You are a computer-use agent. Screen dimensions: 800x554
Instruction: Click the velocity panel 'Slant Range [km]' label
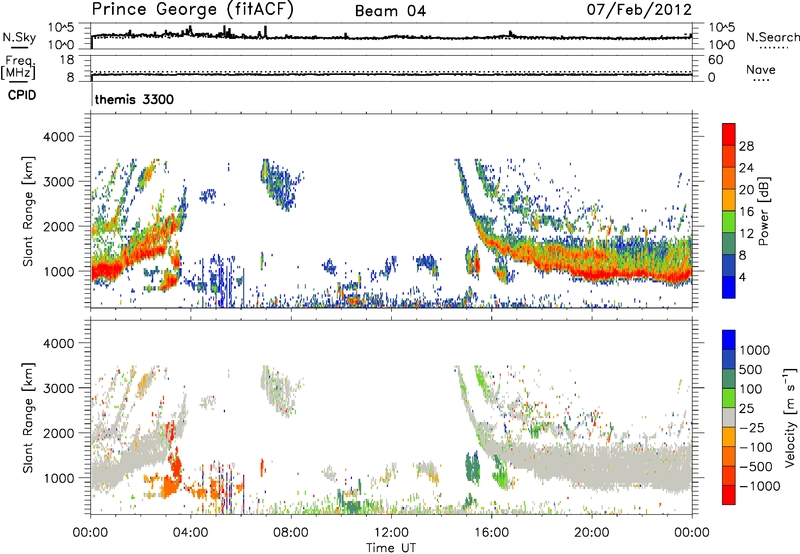(x=28, y=418)
